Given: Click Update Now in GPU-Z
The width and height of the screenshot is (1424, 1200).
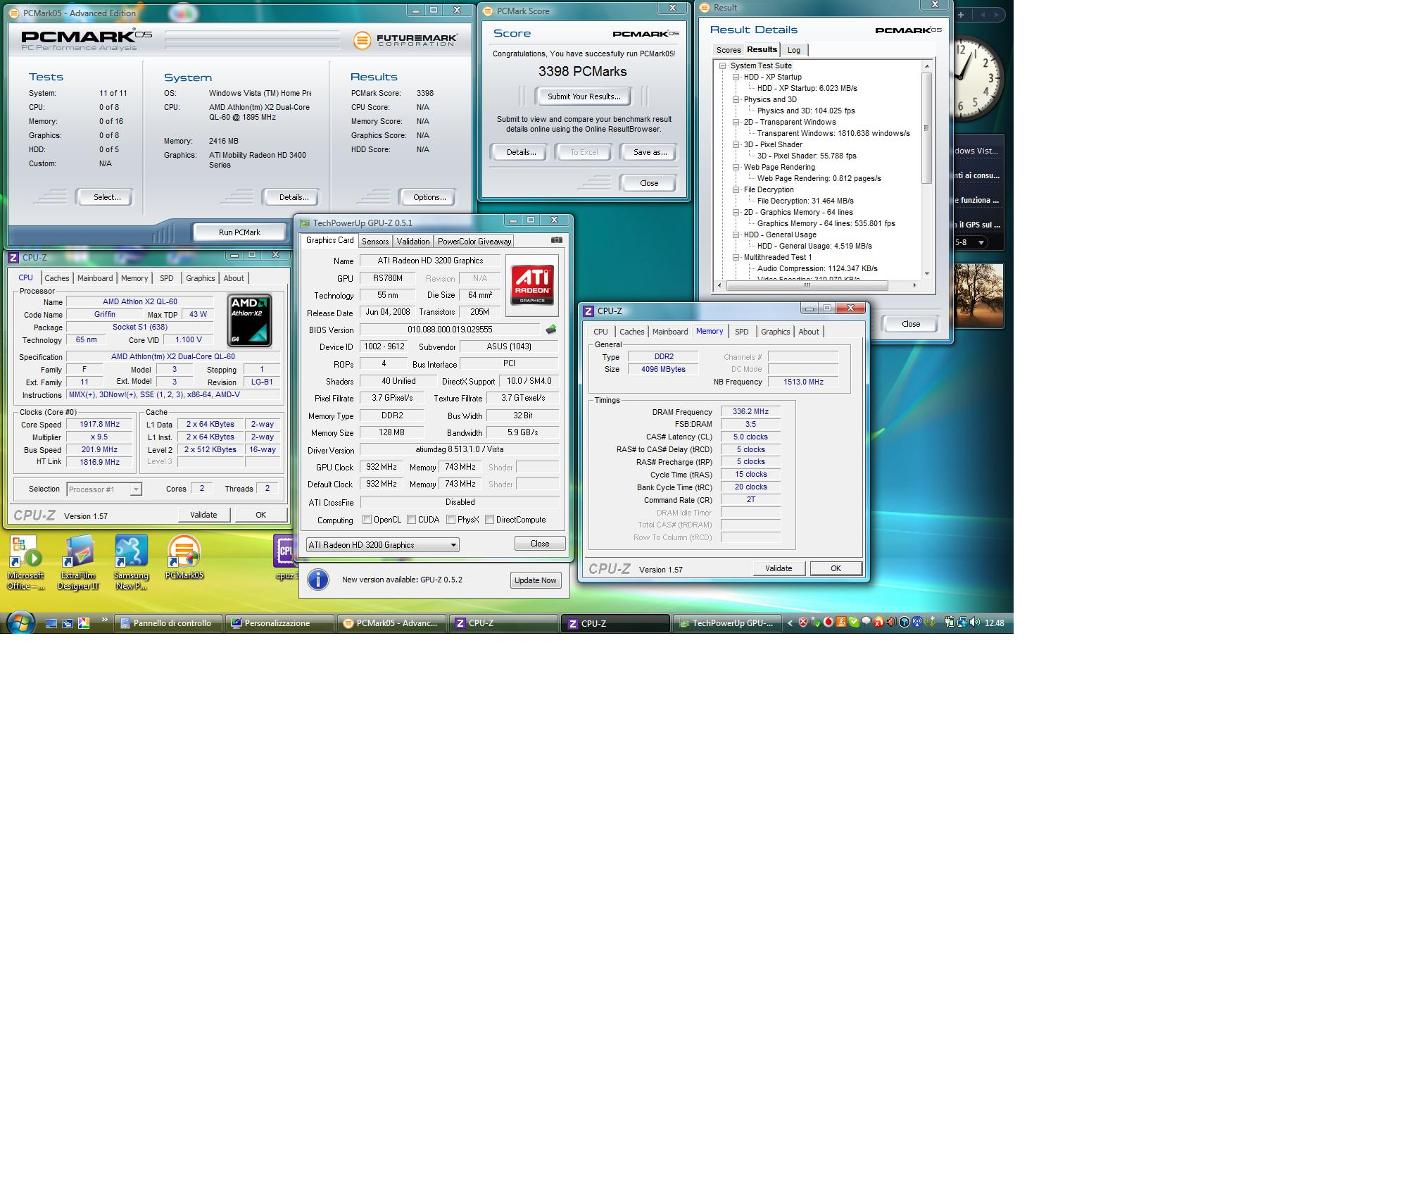Looking at the screenshot, I should (x=535, y=580).
